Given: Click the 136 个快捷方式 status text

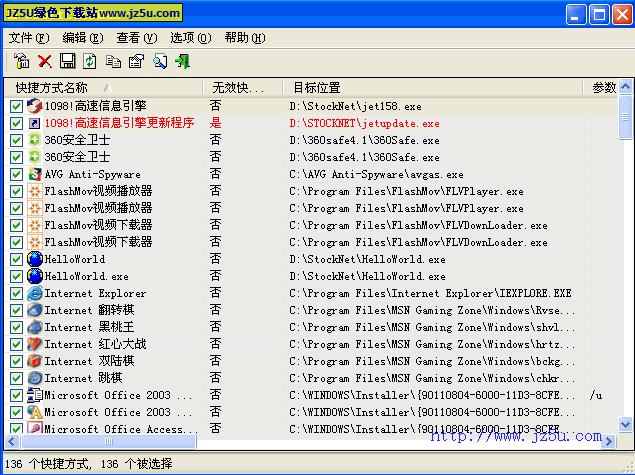Looking at the screenshot, I should (x=48, y=464).
